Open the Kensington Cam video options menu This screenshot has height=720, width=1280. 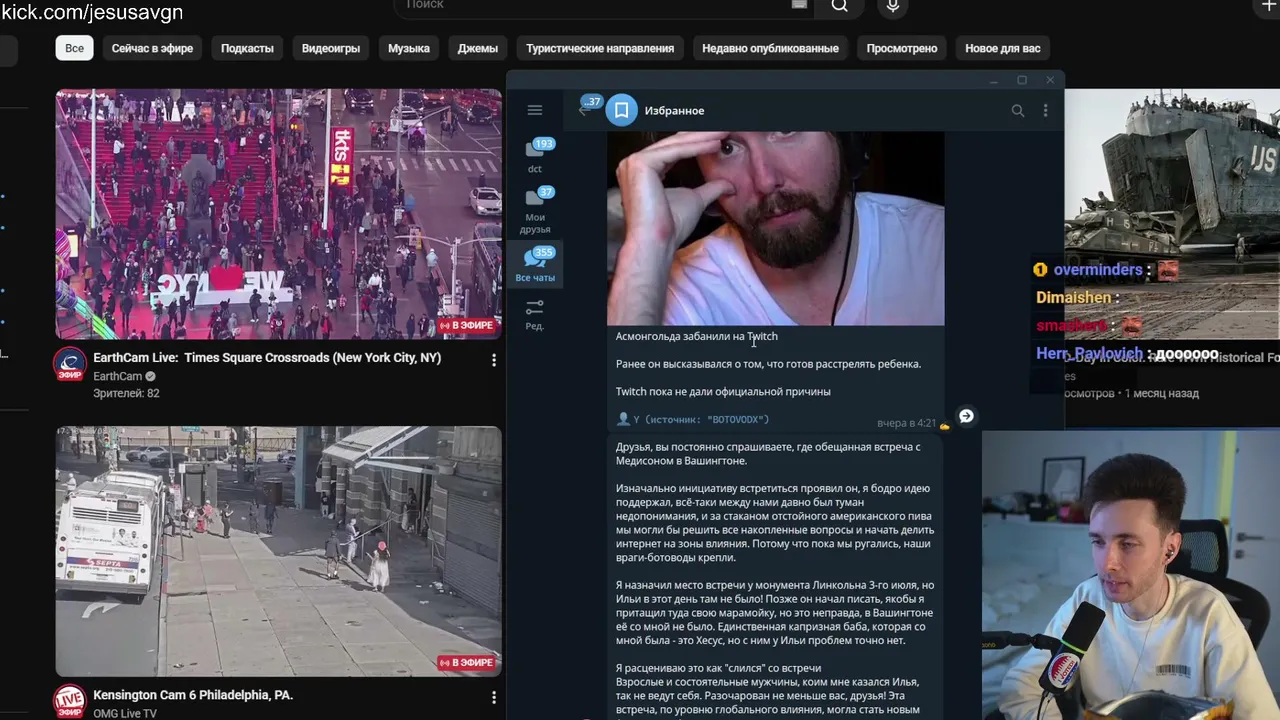(x=493, y=697)
